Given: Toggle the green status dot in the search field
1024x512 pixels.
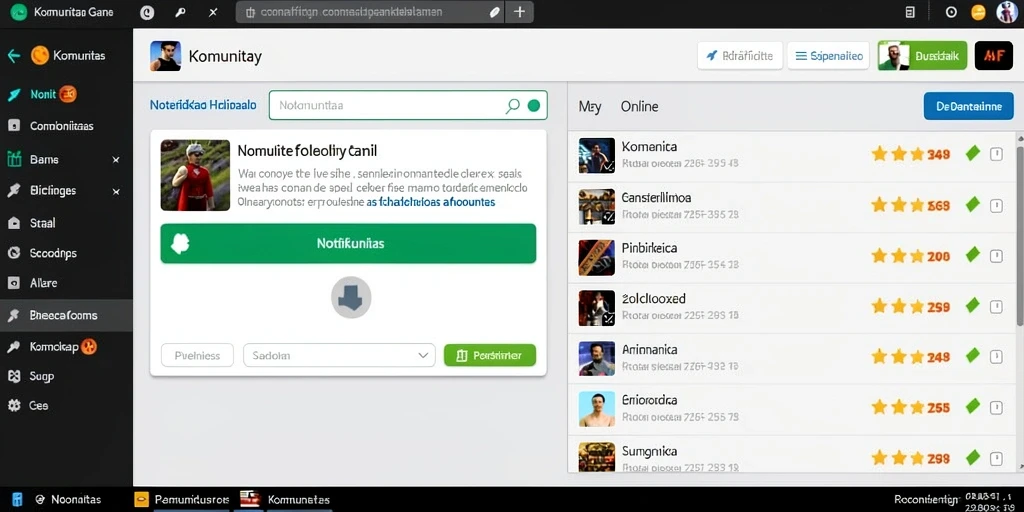Looking at the screenshot, I should pos(534,106).
